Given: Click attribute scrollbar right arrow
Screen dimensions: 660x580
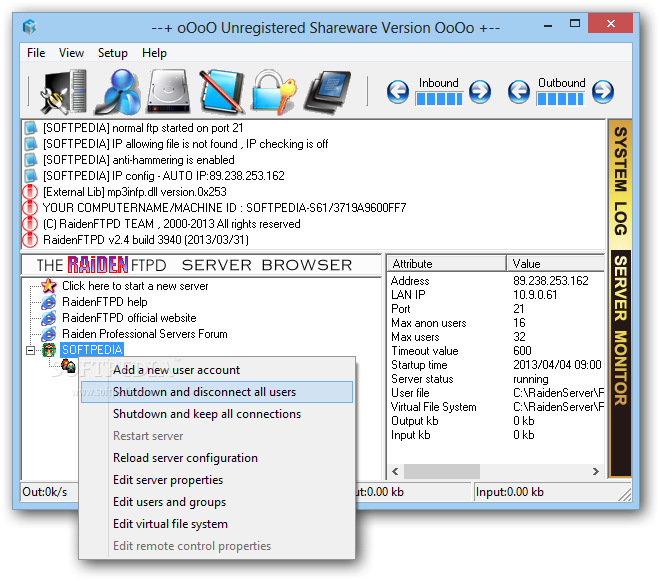Looking at the screenshot, I should (596, 471).
